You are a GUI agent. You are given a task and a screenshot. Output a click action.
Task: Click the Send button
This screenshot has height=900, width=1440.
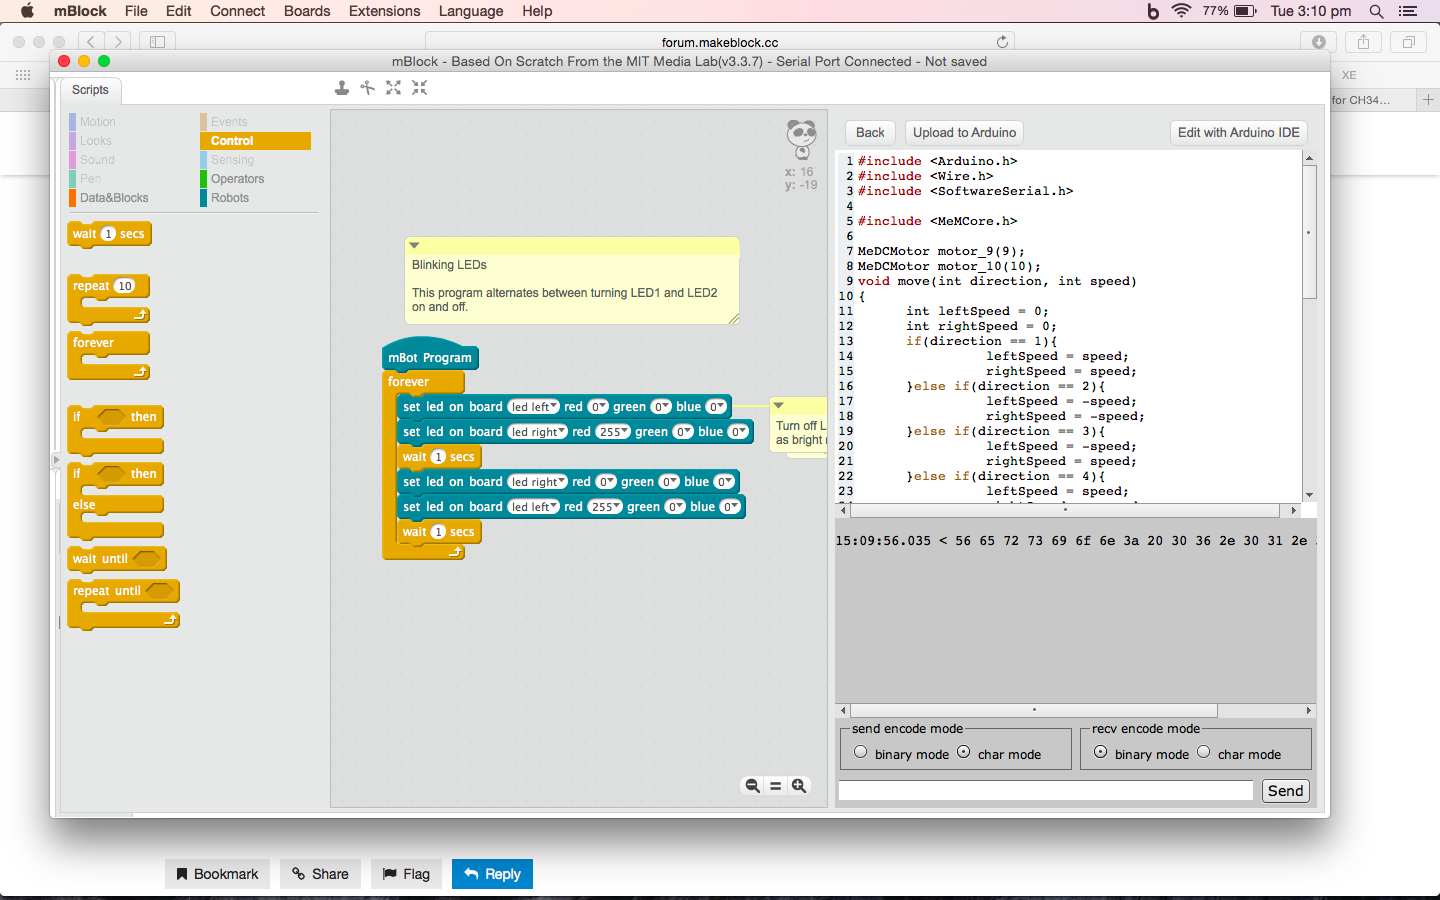pyautogui.click(x=1285, y=791)
